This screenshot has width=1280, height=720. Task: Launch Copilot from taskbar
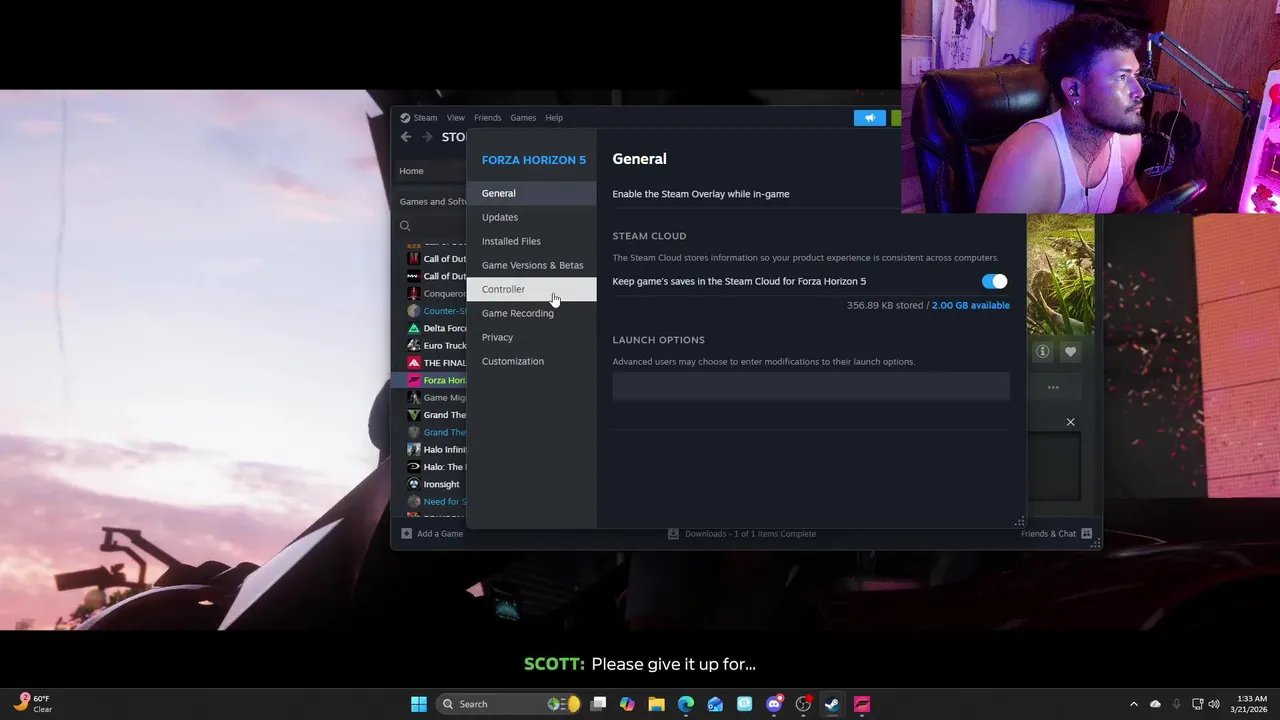pyautogui.click(x=627, y=704)
